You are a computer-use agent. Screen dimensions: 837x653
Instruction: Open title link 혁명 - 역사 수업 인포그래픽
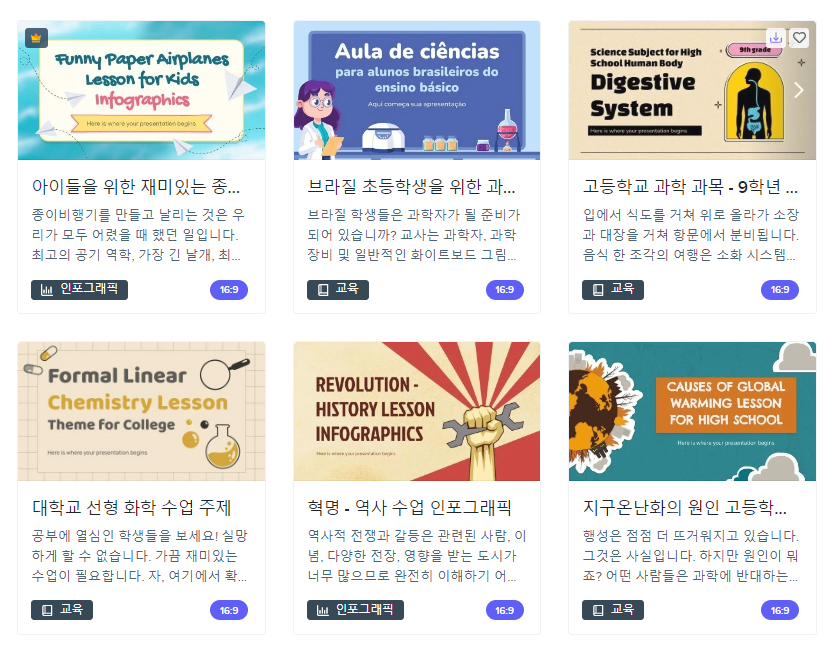coord(409,507)
